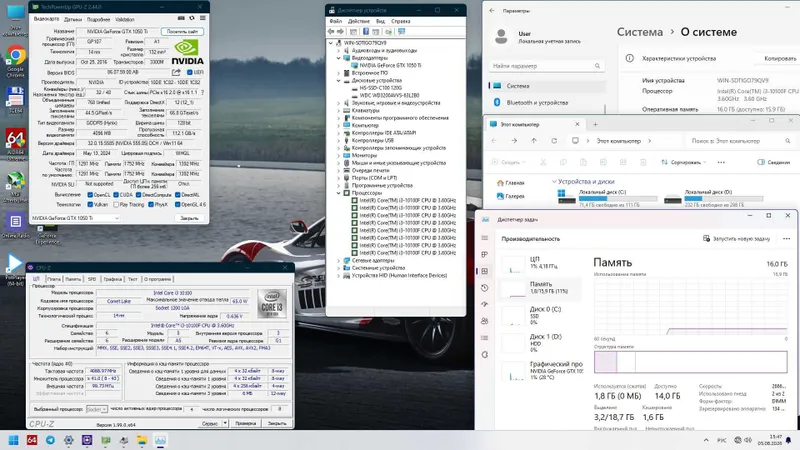Open Task Manager app history sidebar icon
The width and height of the screenshot is (800, 450).
485,288
